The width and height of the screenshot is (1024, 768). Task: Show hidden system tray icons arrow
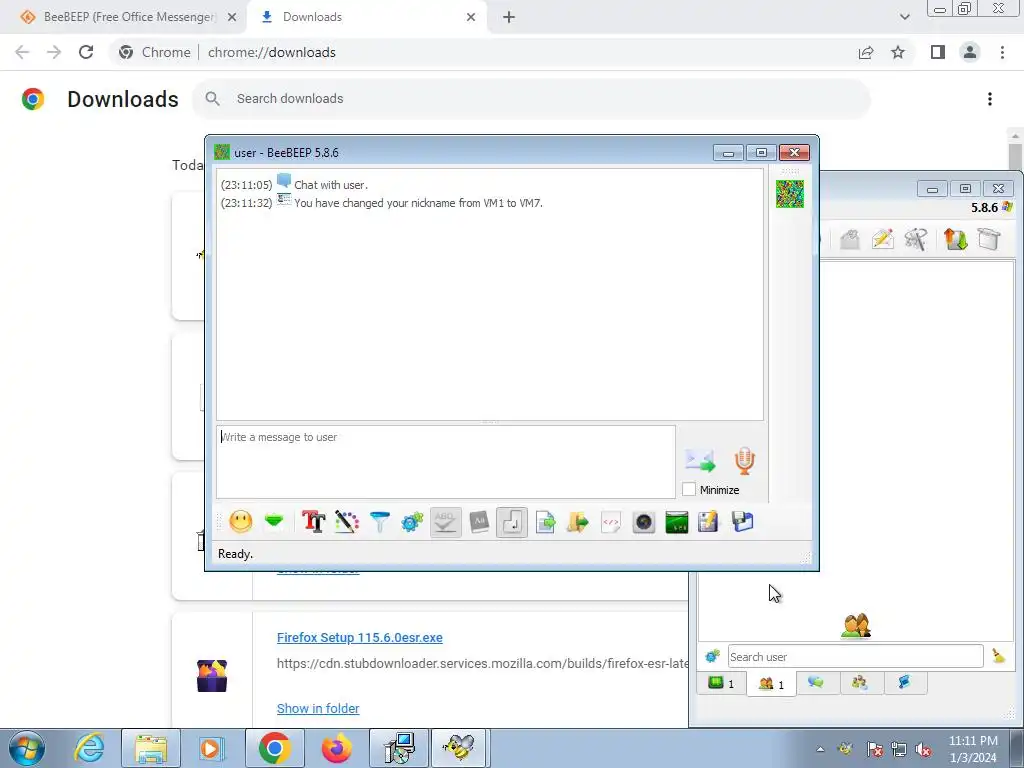[x=820, y=749]
